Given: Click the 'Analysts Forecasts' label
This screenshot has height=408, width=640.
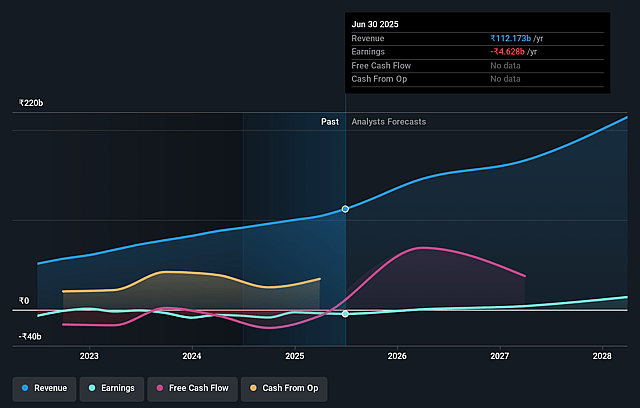Looking at the screenshot, I should coord(389,122).
